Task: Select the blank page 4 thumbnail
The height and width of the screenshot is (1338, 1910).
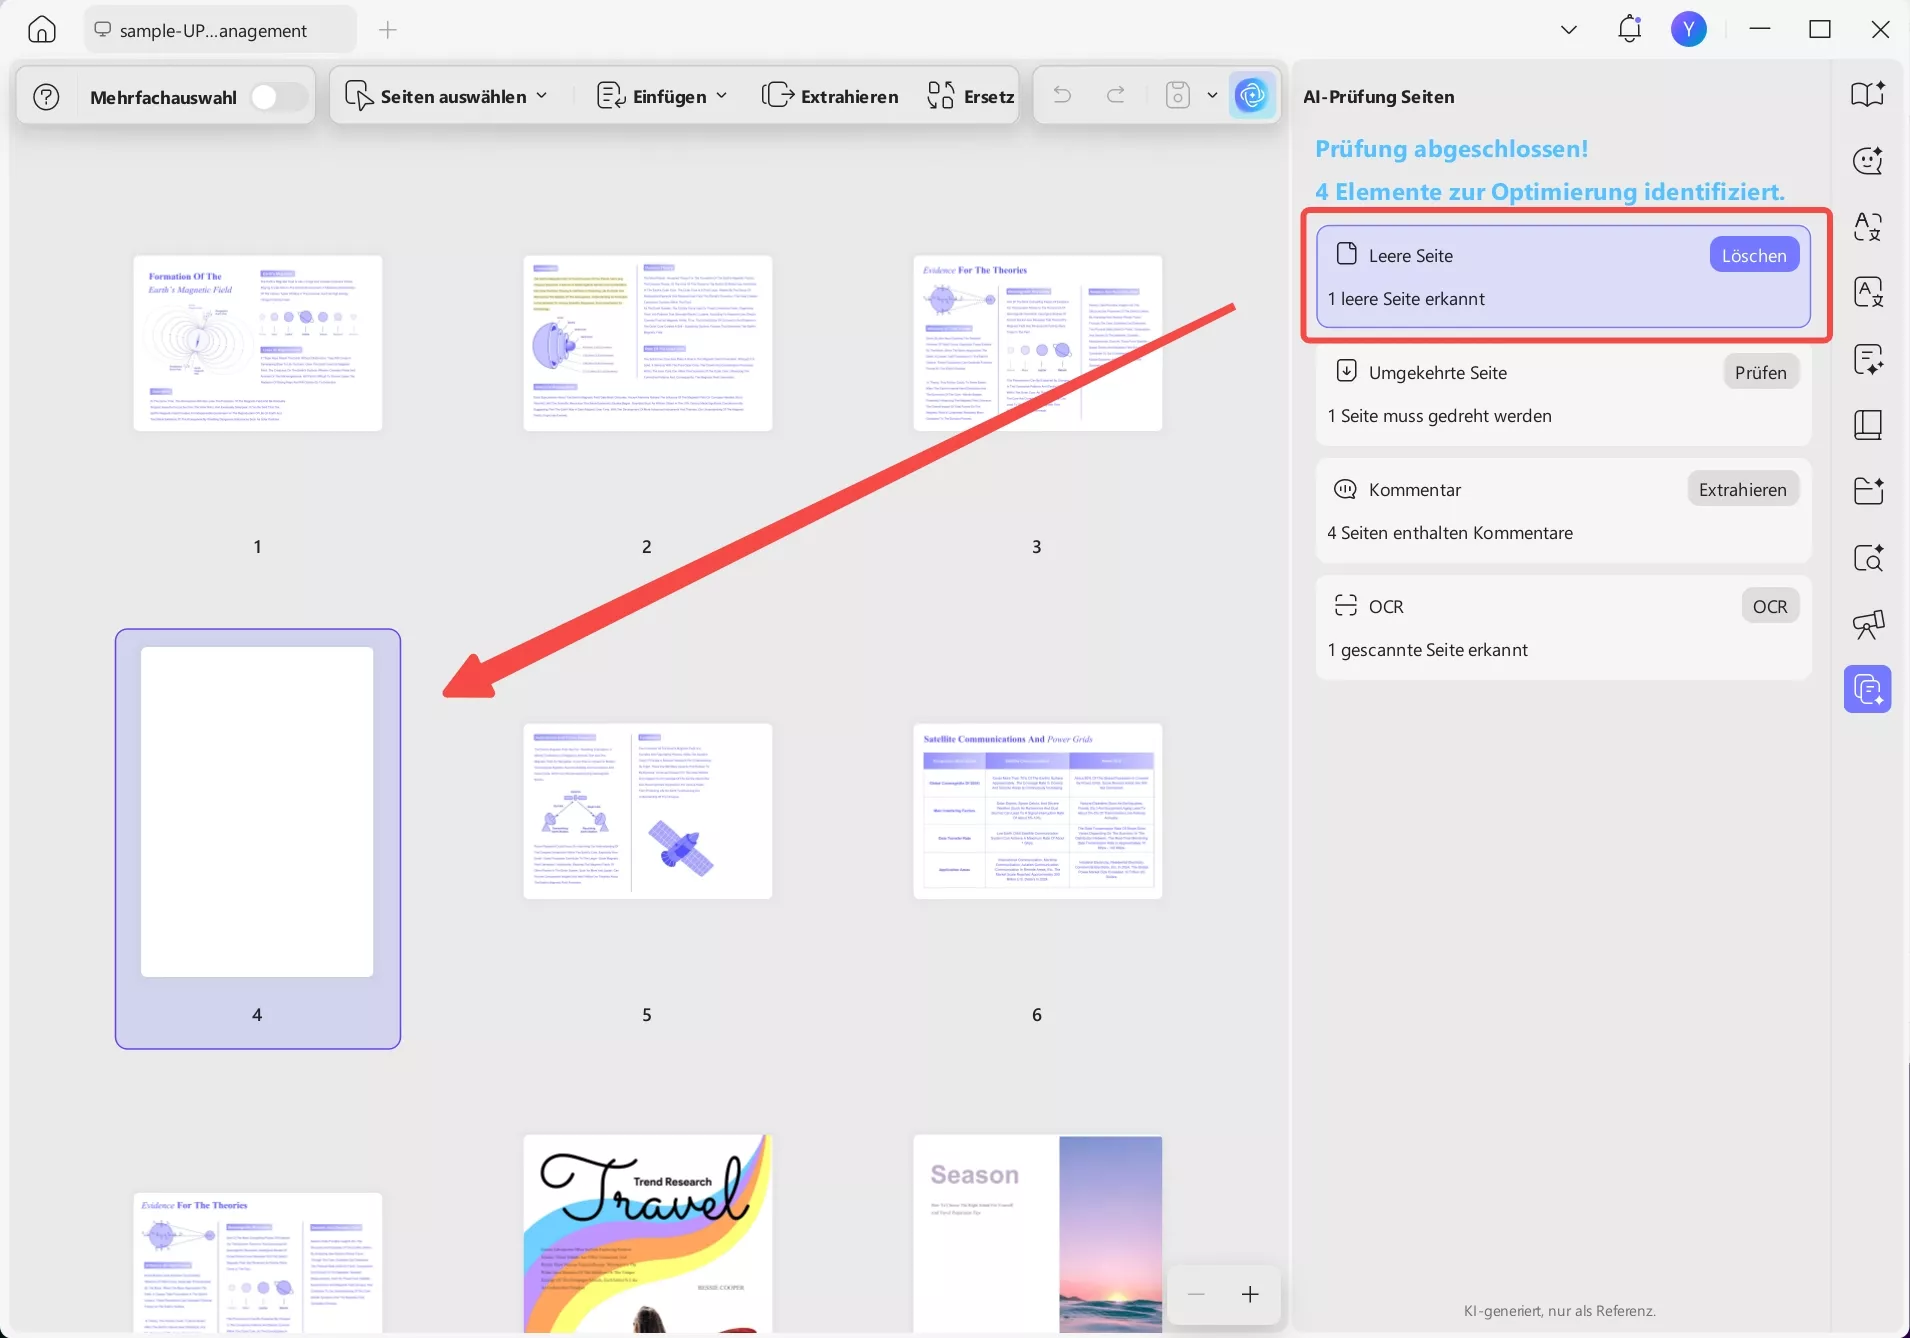Action: click(x=257, y=812)
